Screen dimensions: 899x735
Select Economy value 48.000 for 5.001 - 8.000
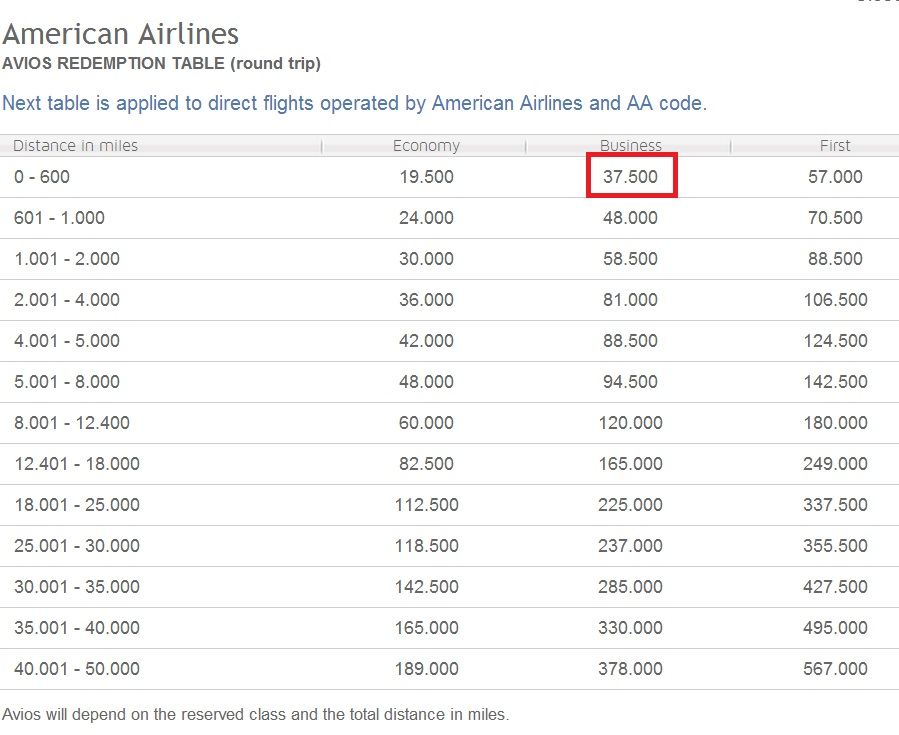[x=426, y=382]
